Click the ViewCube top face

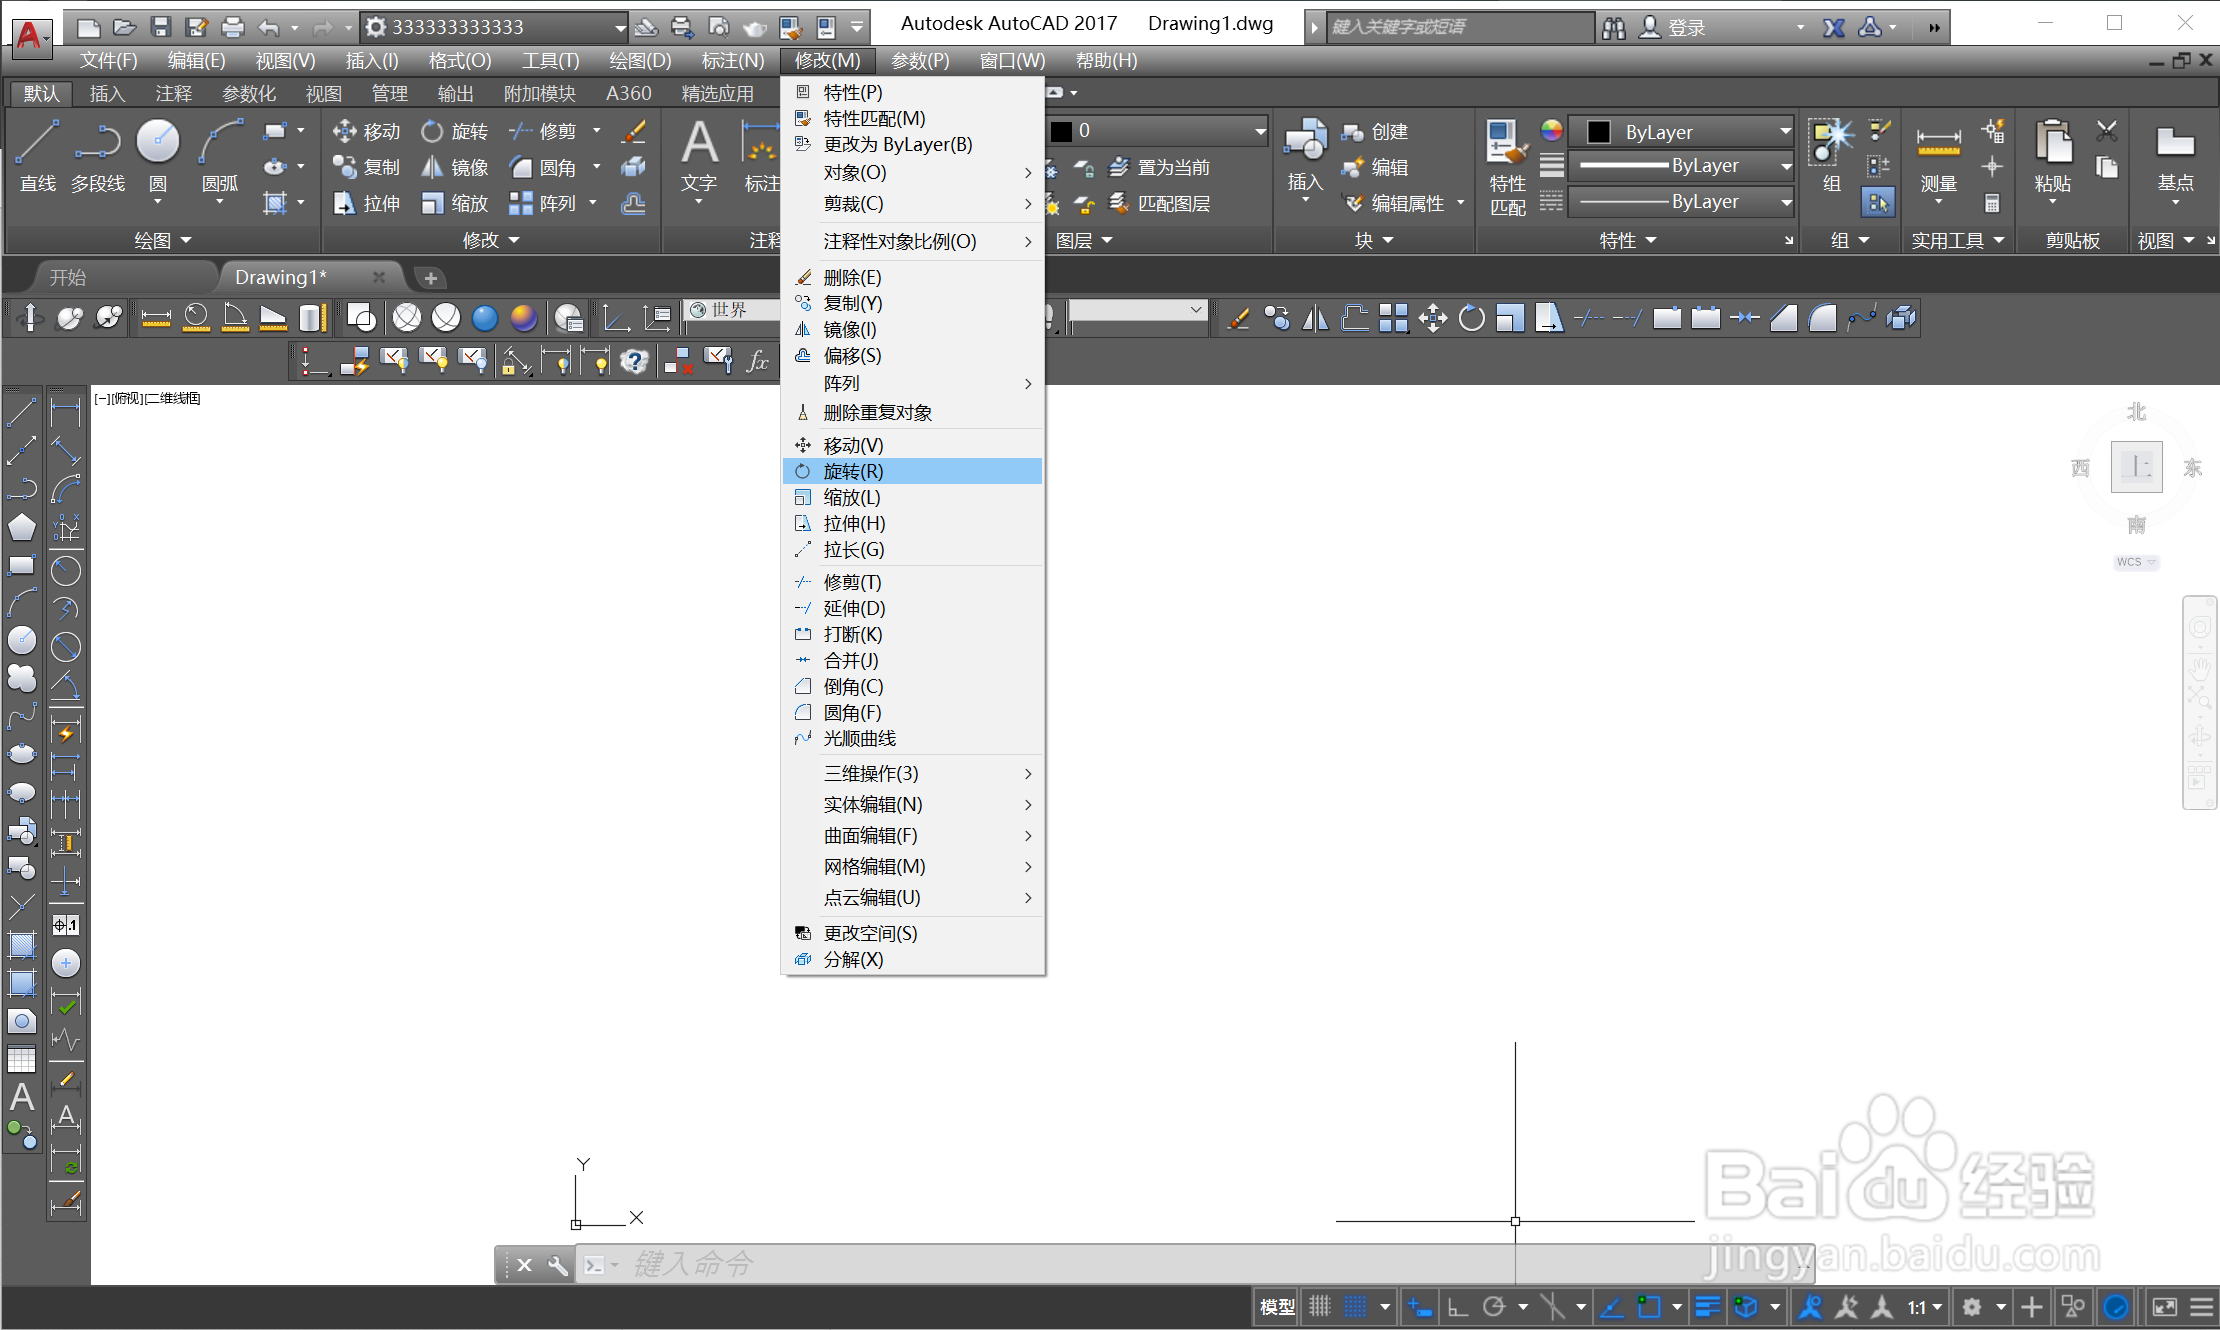point(2136,467)
